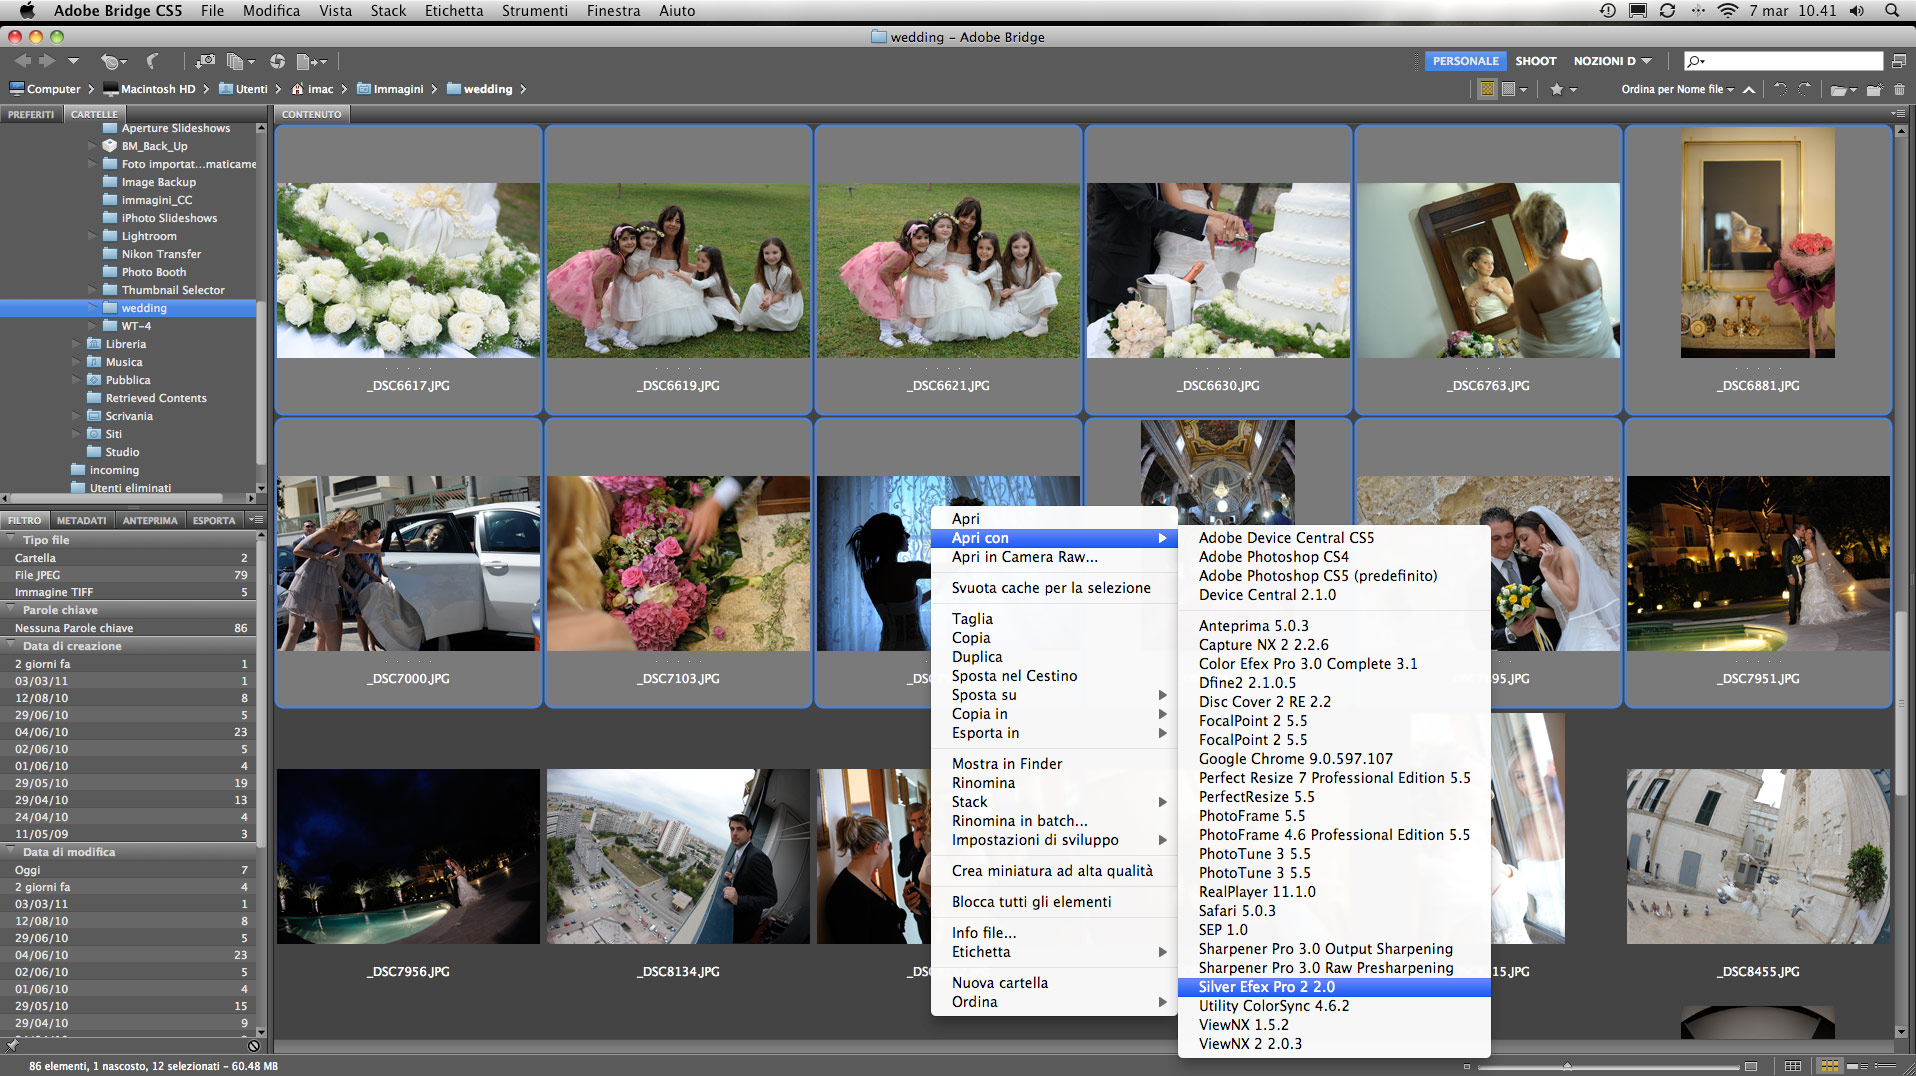Toggle ascending sort order arrow

(x=1749, y=89)
